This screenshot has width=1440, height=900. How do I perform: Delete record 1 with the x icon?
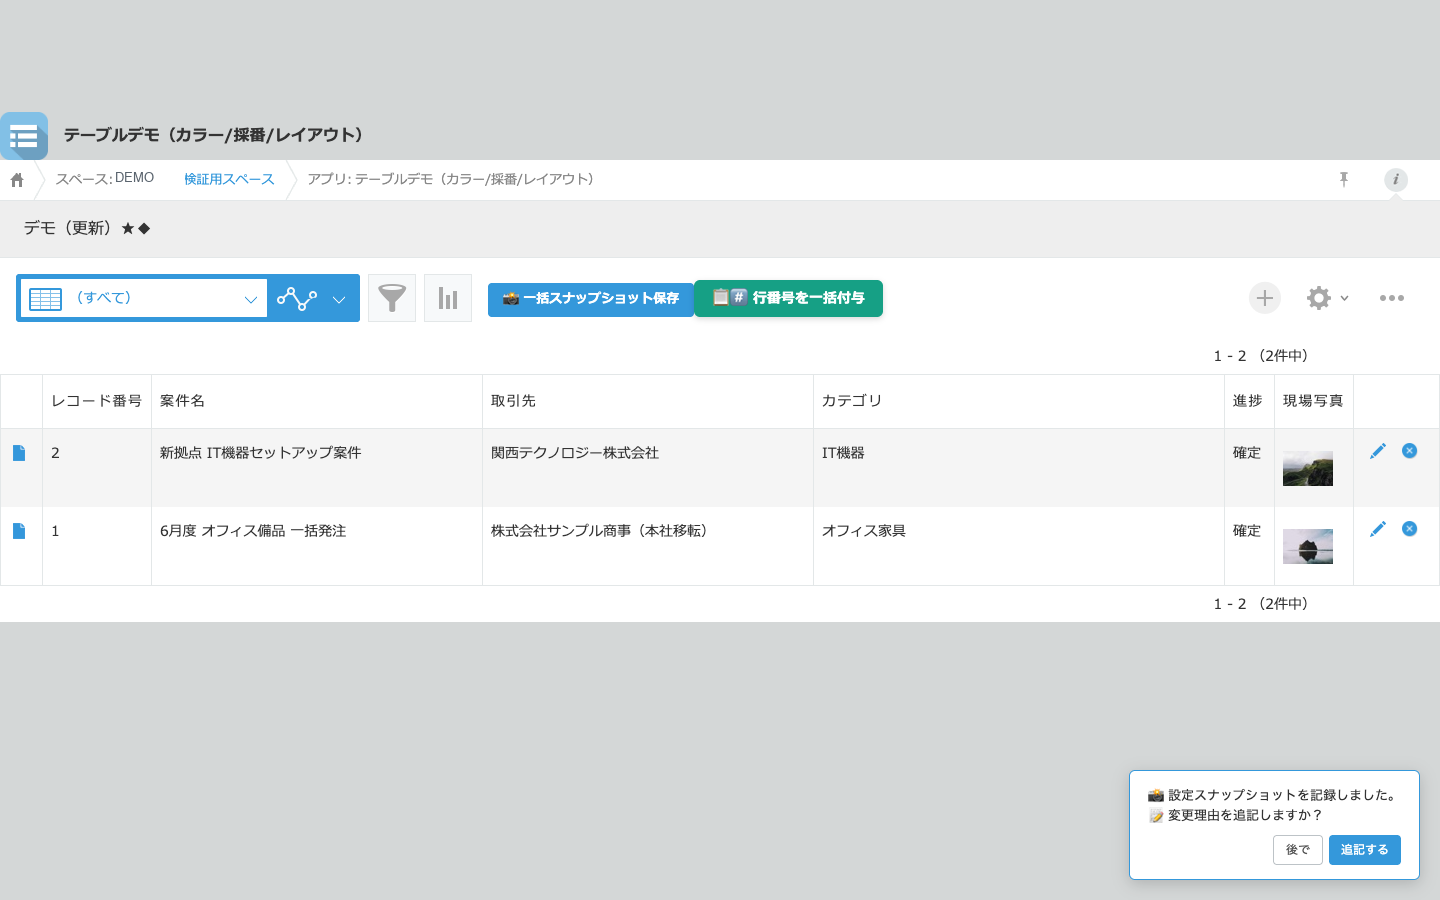pyautogui.click(x=1409, y=529)
